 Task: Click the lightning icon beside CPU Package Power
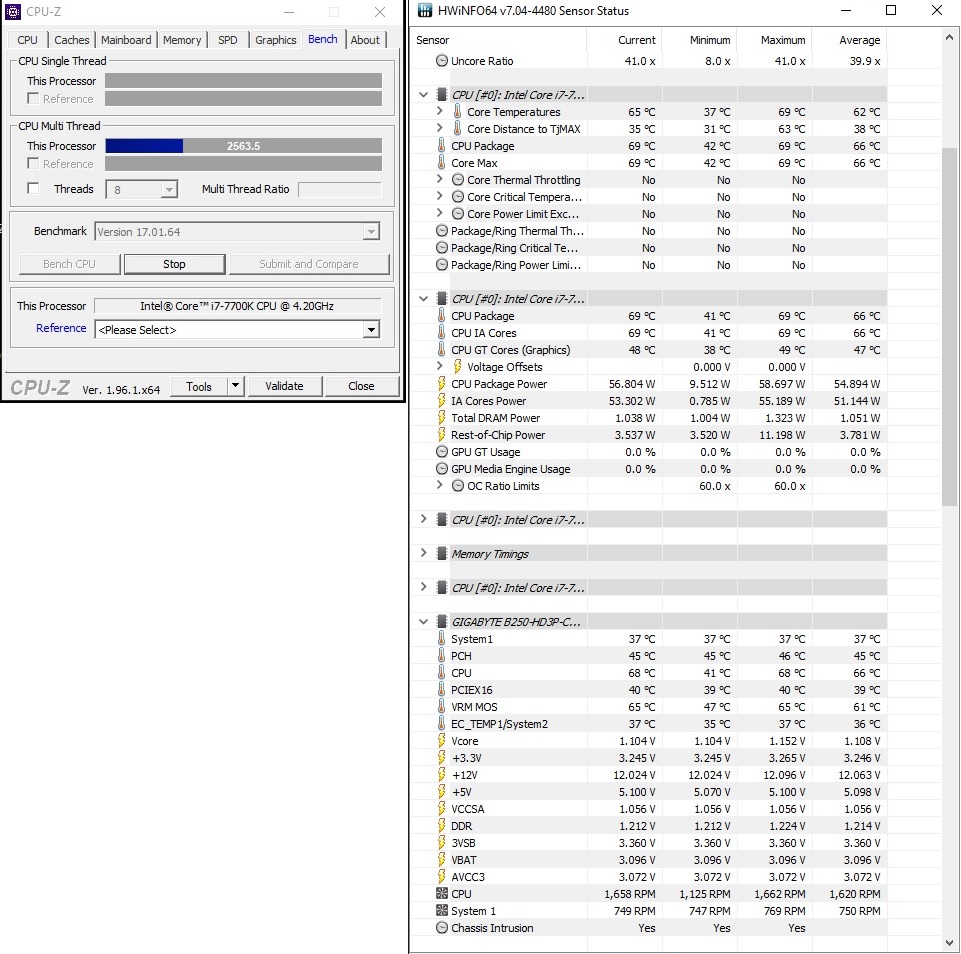441,384
